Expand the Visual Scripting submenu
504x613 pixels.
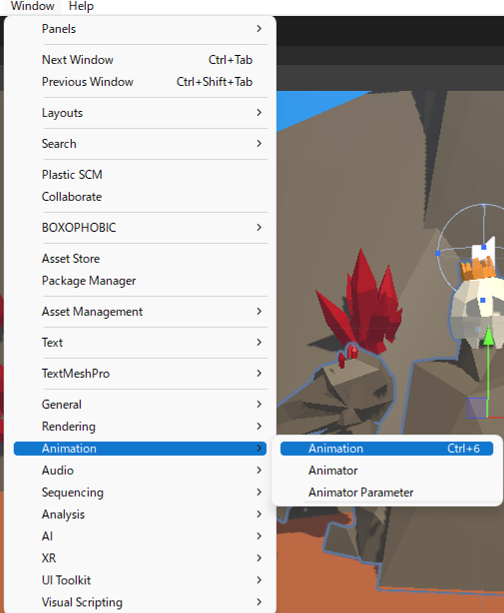[140, 602]
